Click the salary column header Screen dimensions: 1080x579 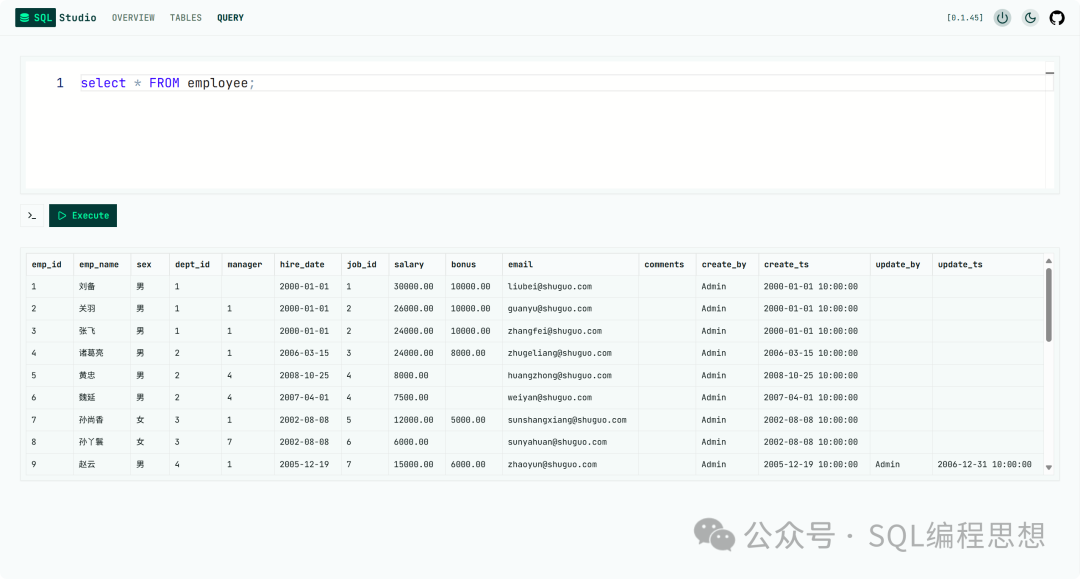point(409,265)
